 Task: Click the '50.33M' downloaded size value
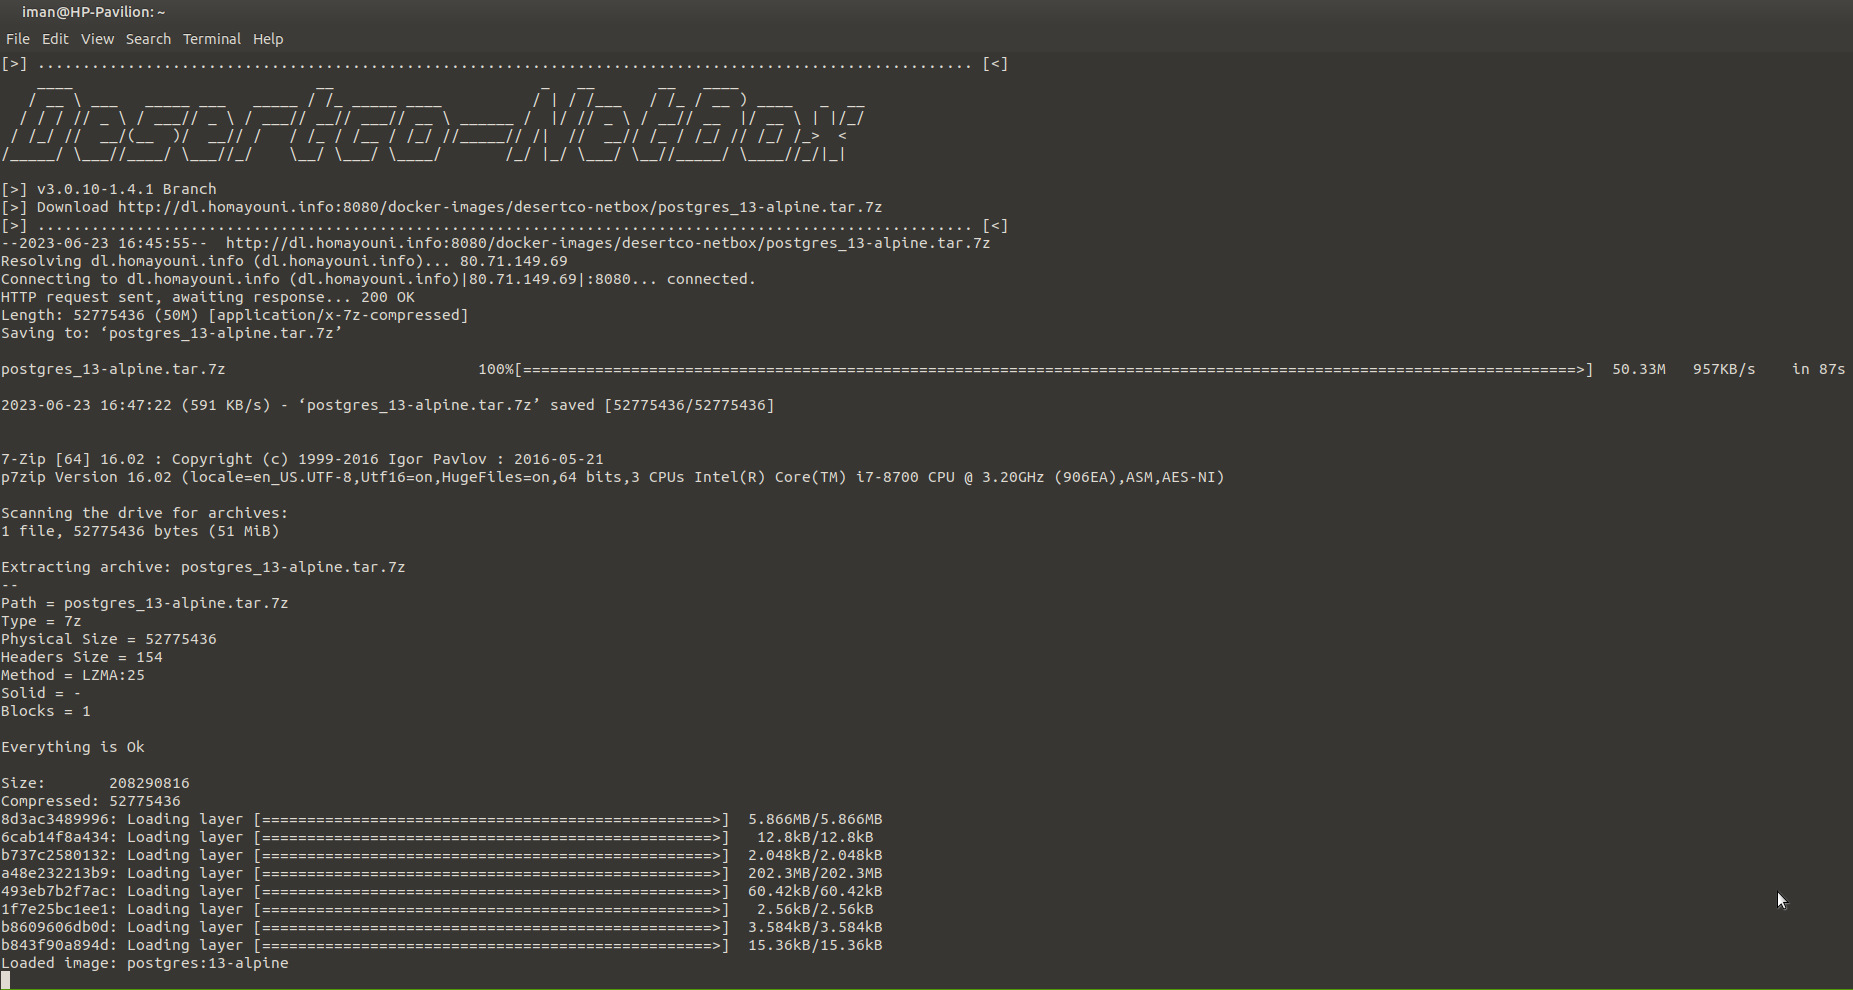click(1639, 369)
